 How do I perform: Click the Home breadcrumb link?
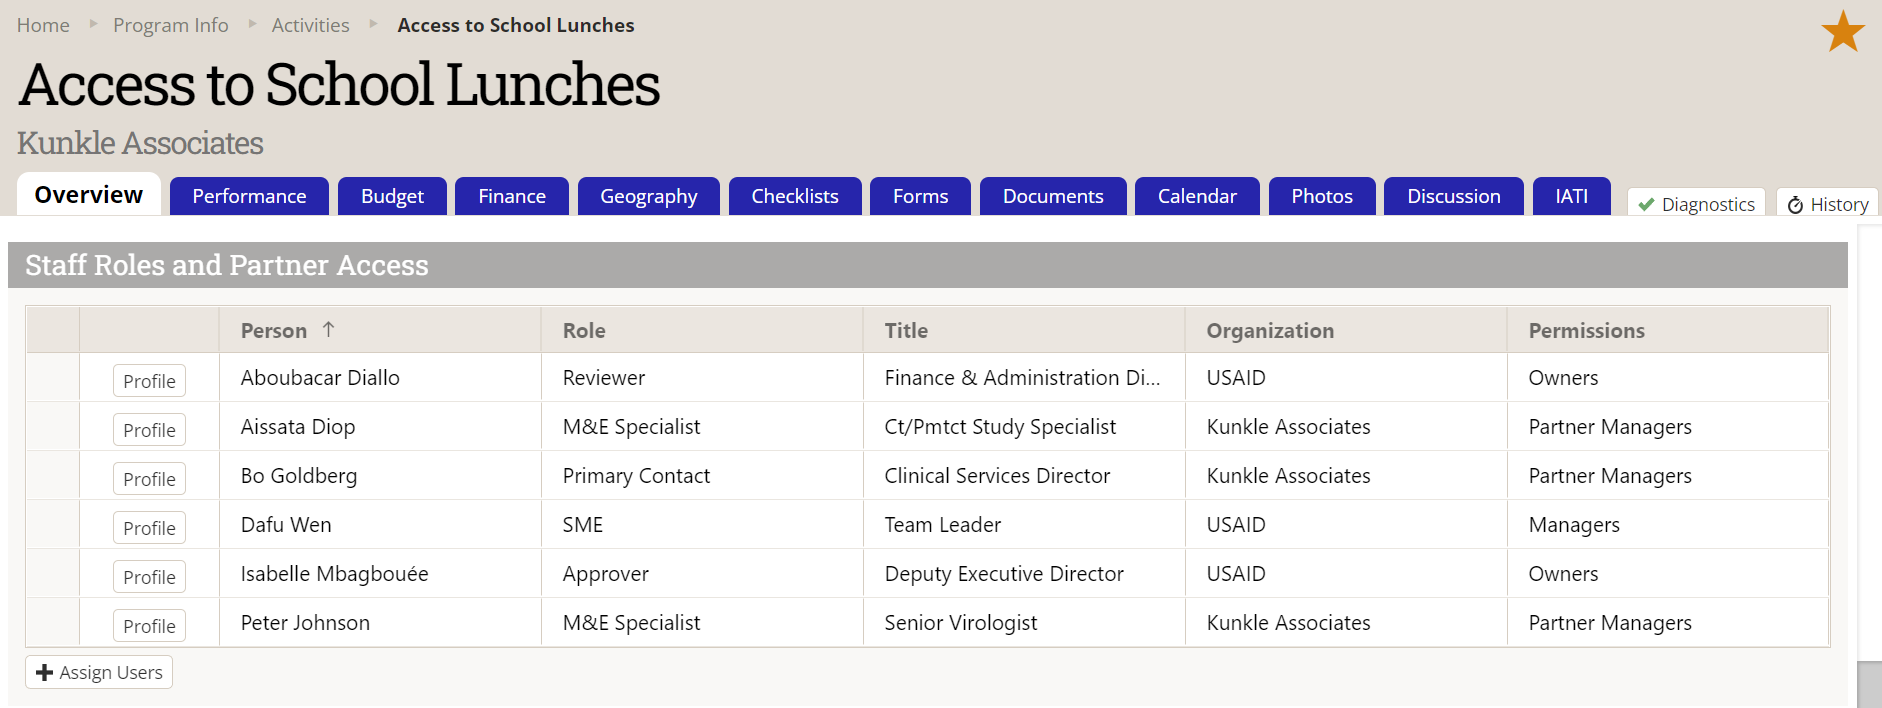pos(43,25)
